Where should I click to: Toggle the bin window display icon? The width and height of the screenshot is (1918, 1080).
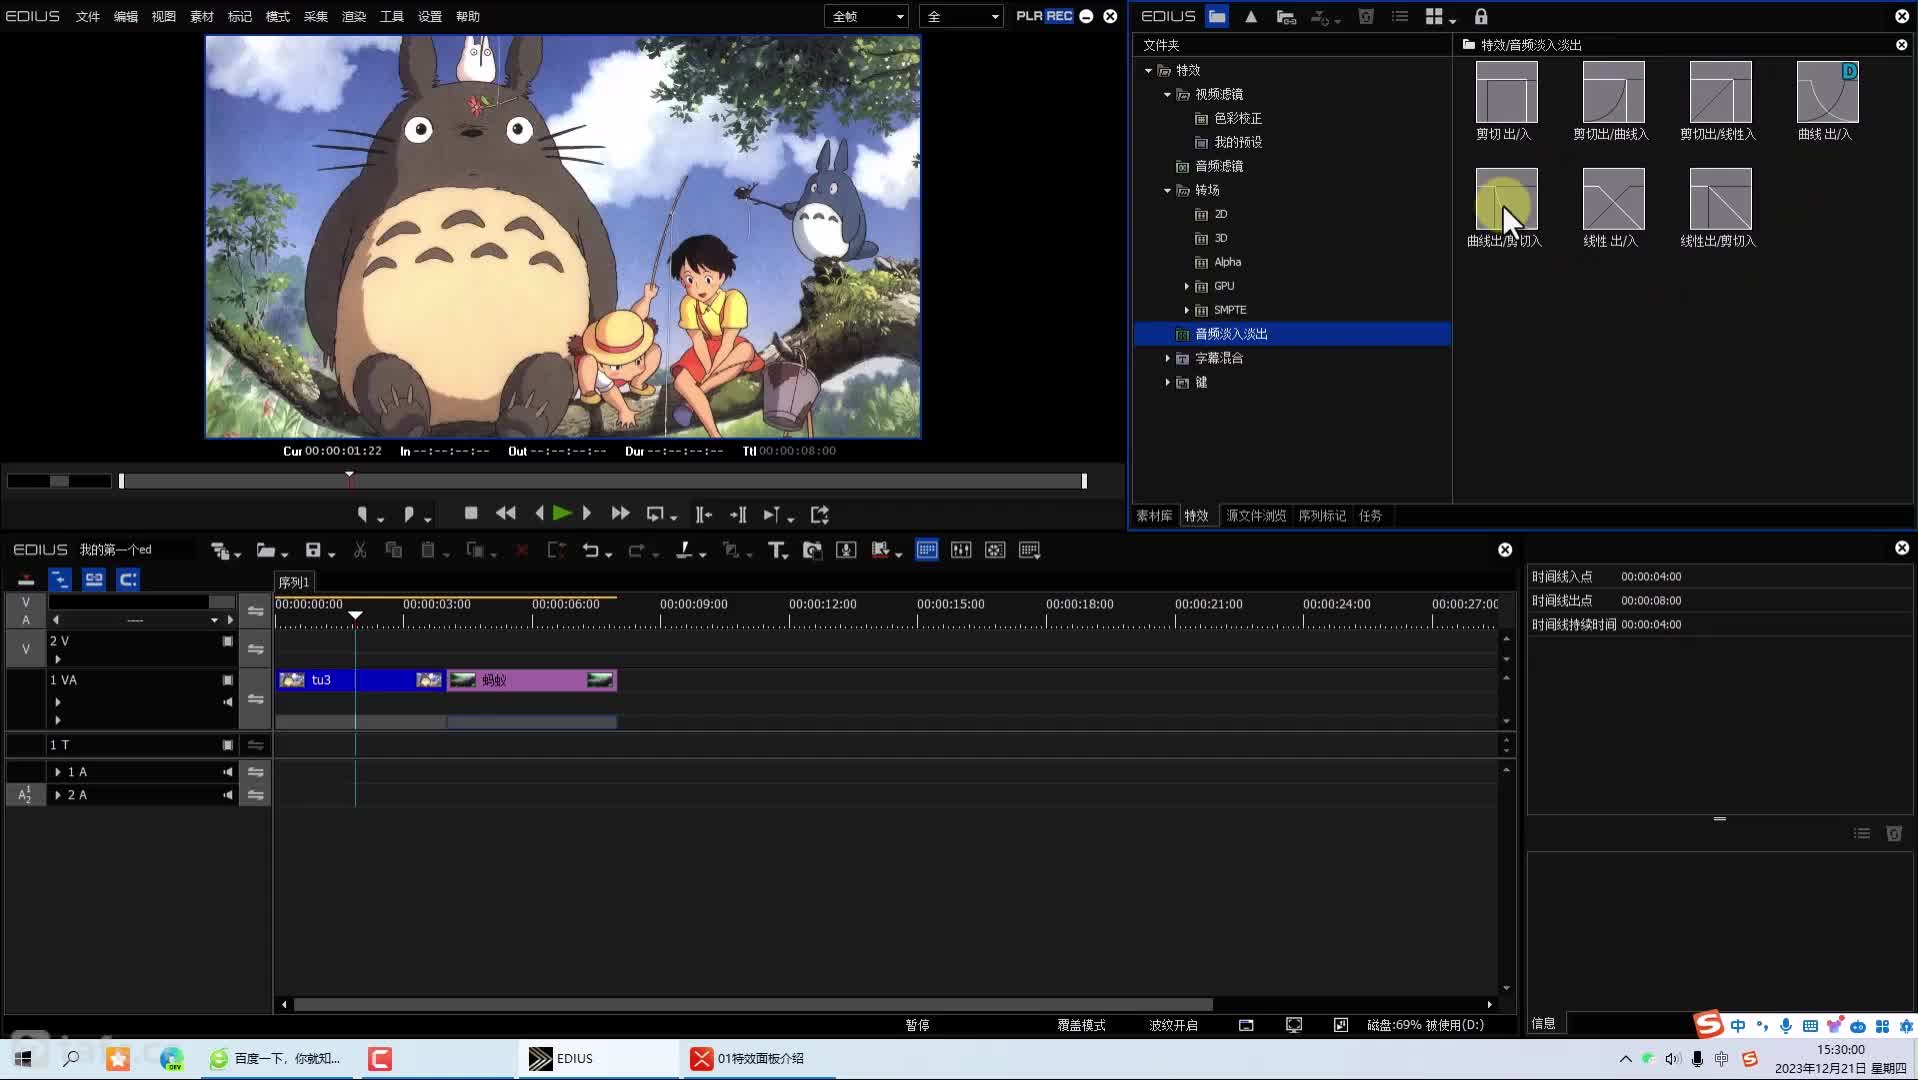tap(927, 550)
